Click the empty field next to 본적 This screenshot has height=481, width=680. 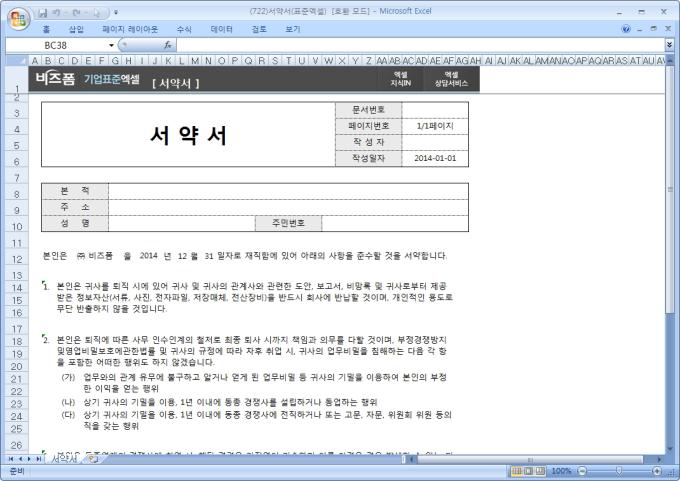[x=288, y=191]
